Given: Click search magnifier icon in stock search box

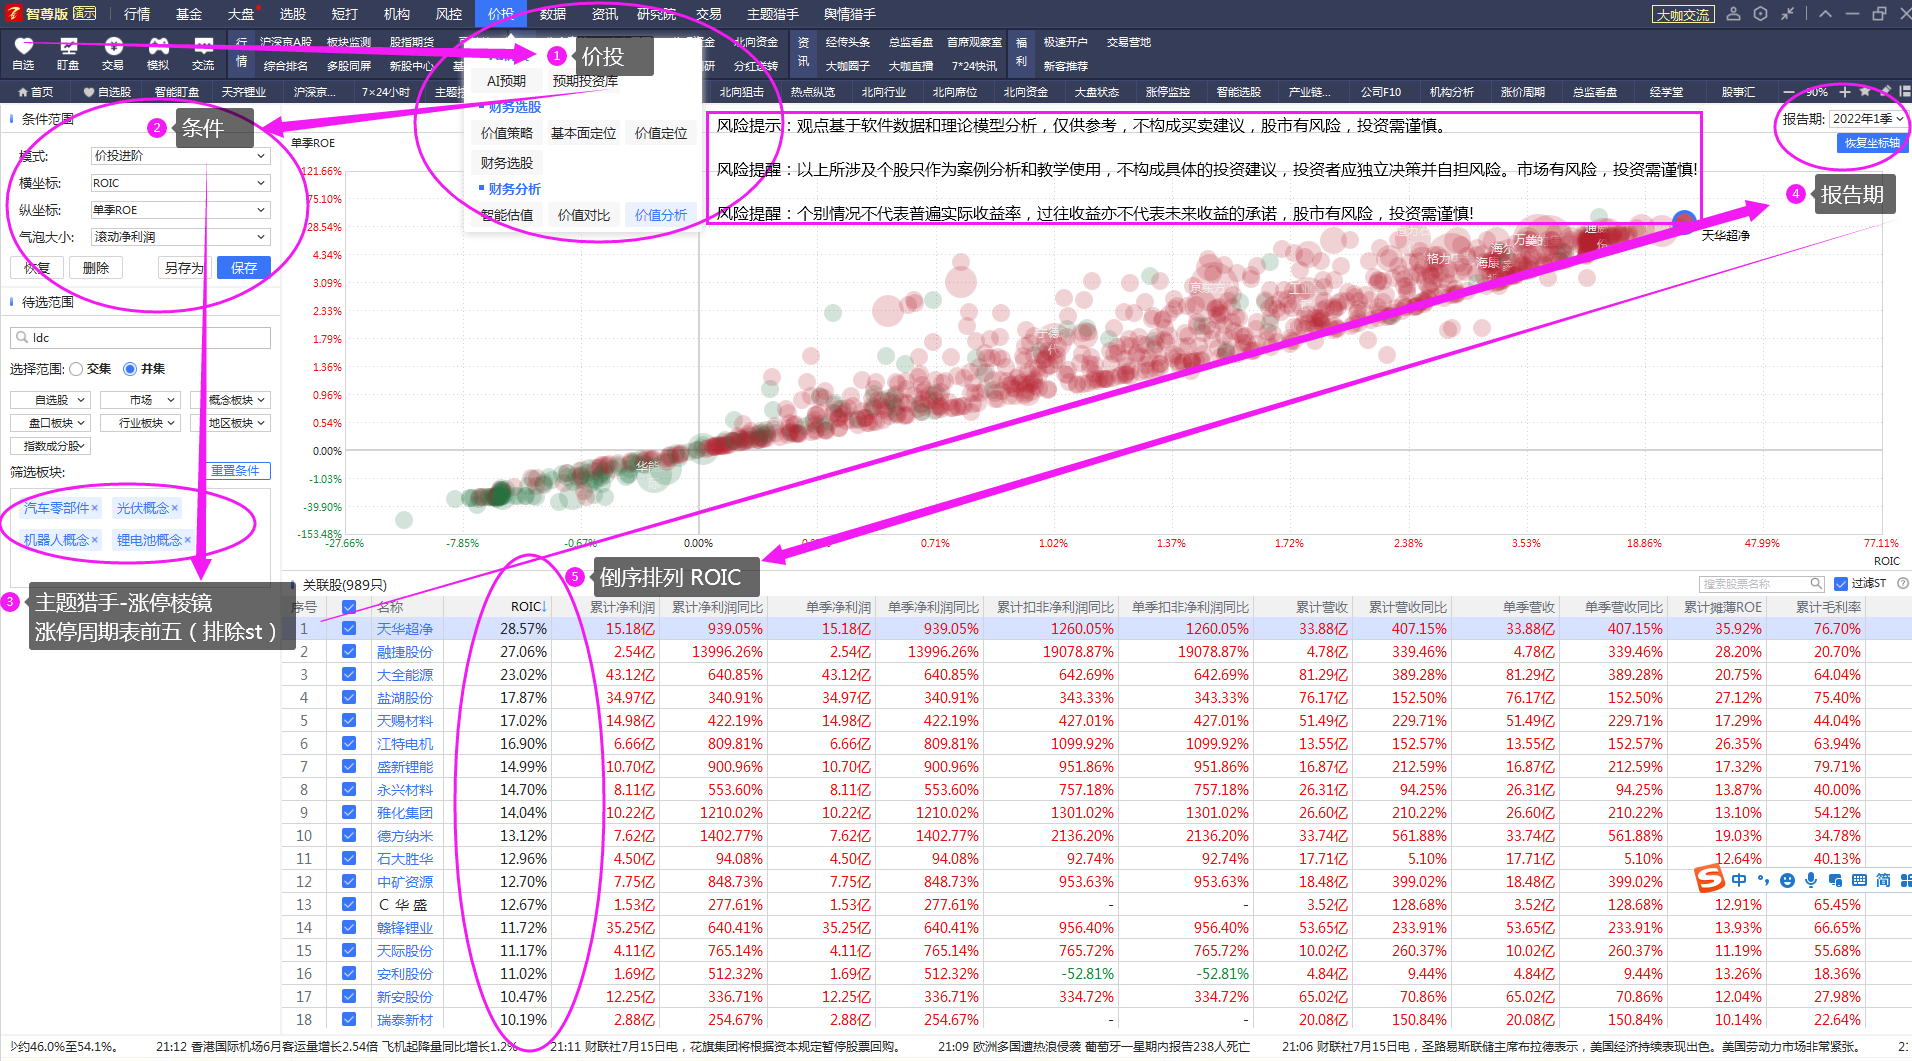Looking at the screenshot, I should [1815, 583].
